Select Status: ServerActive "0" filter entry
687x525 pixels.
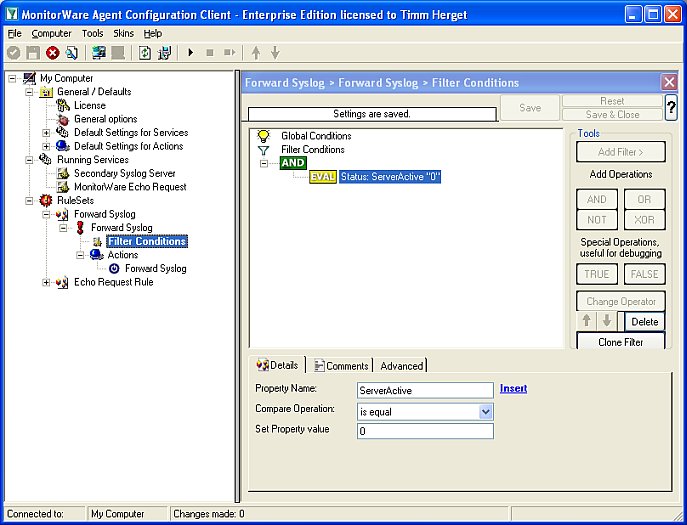click(x=390, y=177)
